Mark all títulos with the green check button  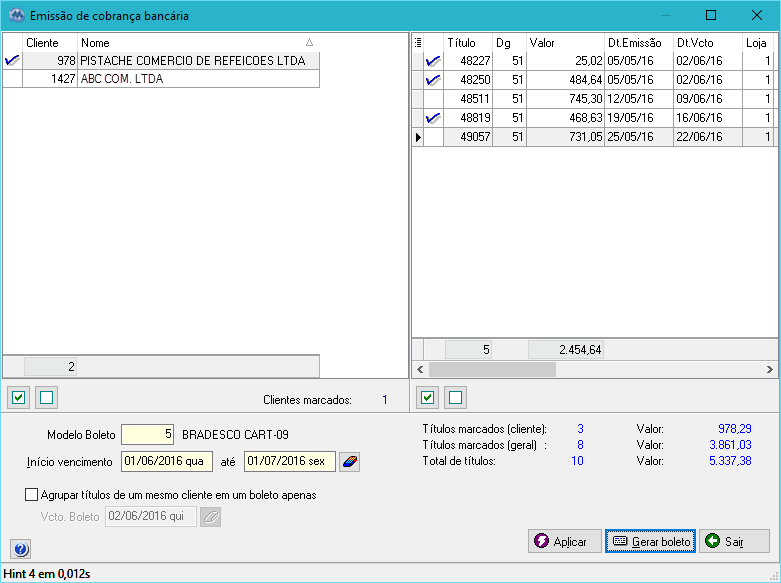[x=428, y=398]
